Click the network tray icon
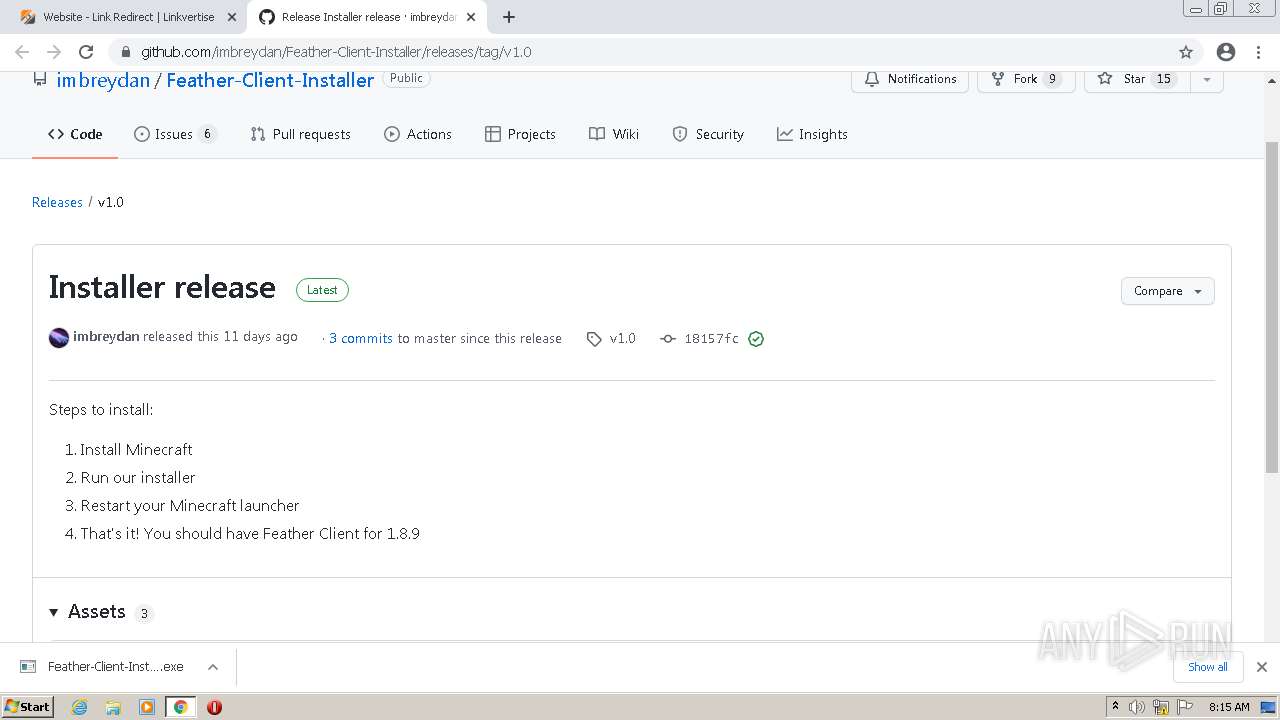 (1161, 707)
